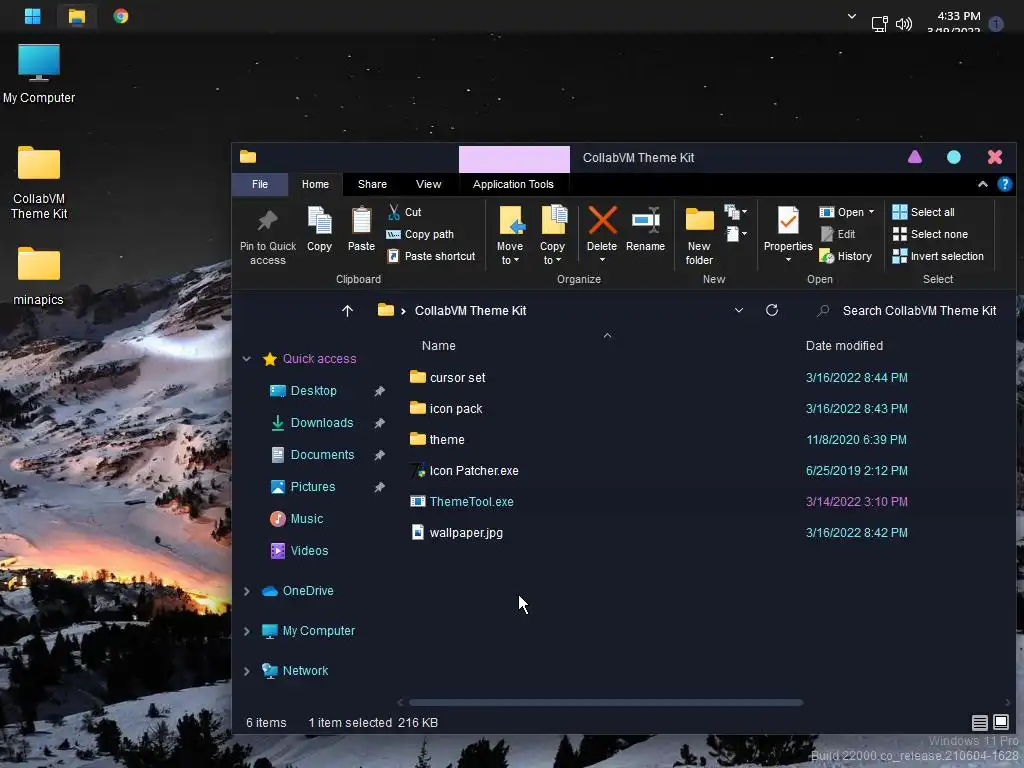Open the New item dropdown
This screenshot has height=768, width=1024.
pyautogui.click(x=735, y=212)
